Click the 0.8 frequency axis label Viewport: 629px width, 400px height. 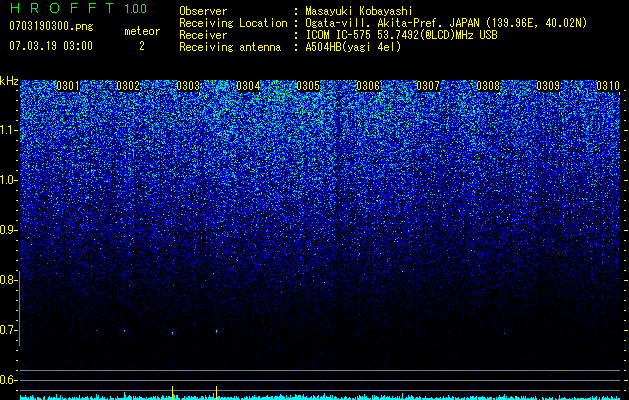pos(8,280)
